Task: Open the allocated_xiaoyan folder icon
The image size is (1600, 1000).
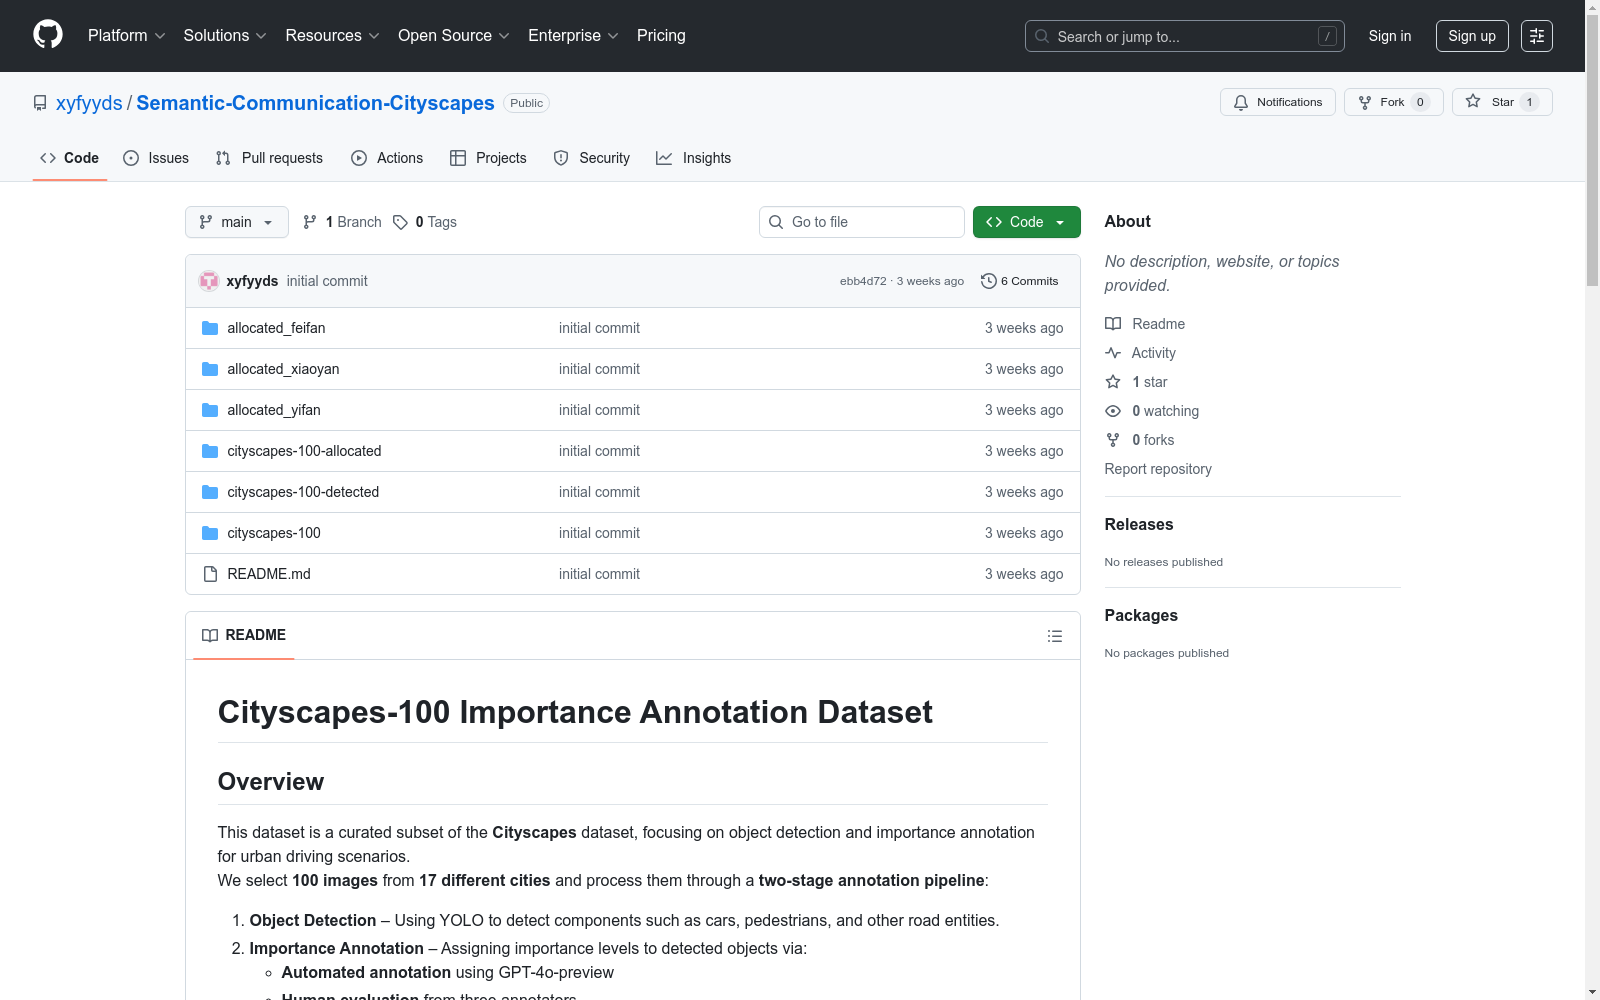Action: (x=210, y=369)
